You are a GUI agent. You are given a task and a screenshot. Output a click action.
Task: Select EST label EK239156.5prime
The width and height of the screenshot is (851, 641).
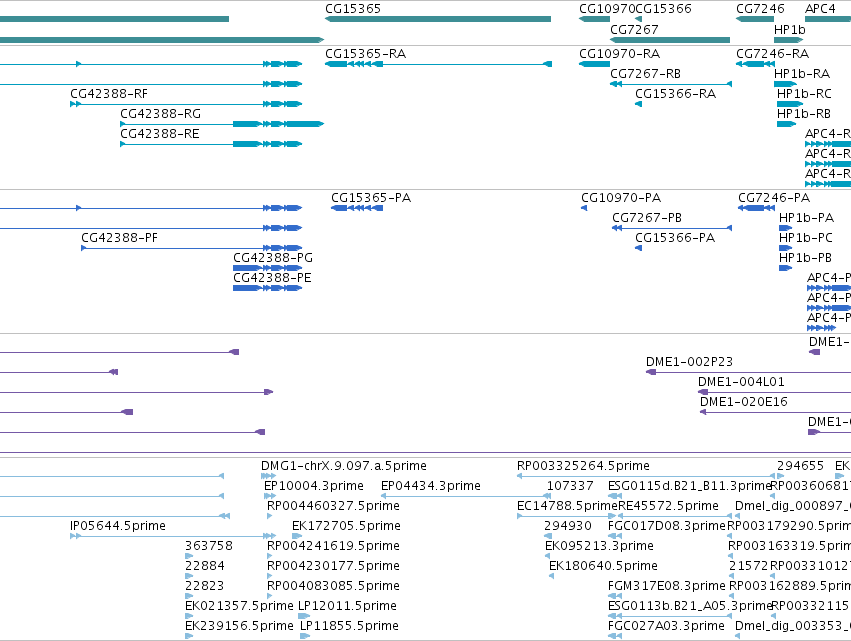pos(239,626)
